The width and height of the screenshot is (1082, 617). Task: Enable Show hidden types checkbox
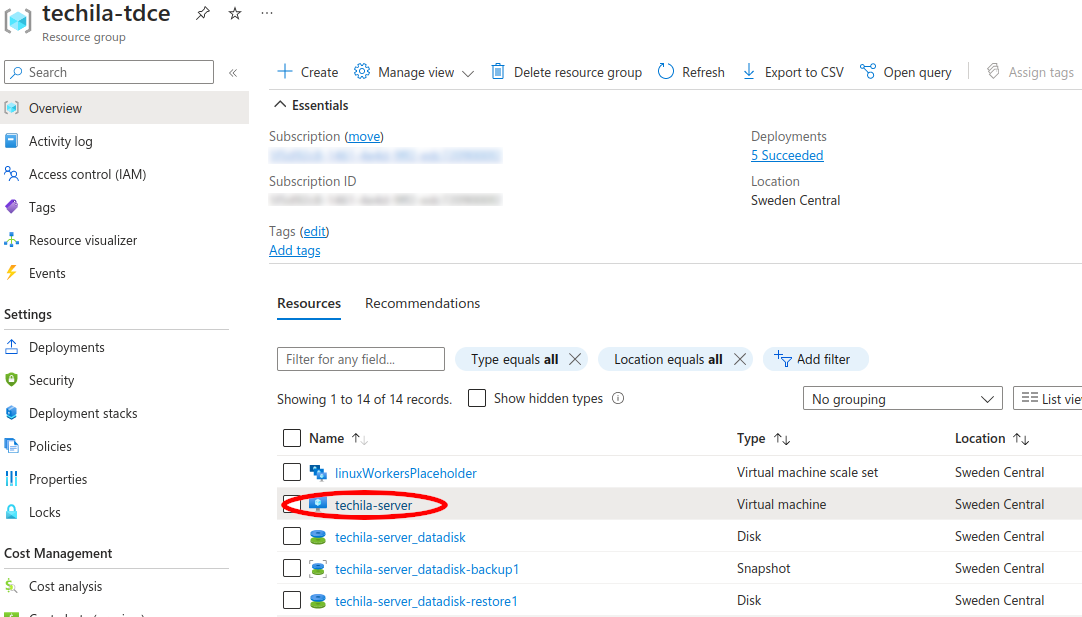click(x=477, y=398)
